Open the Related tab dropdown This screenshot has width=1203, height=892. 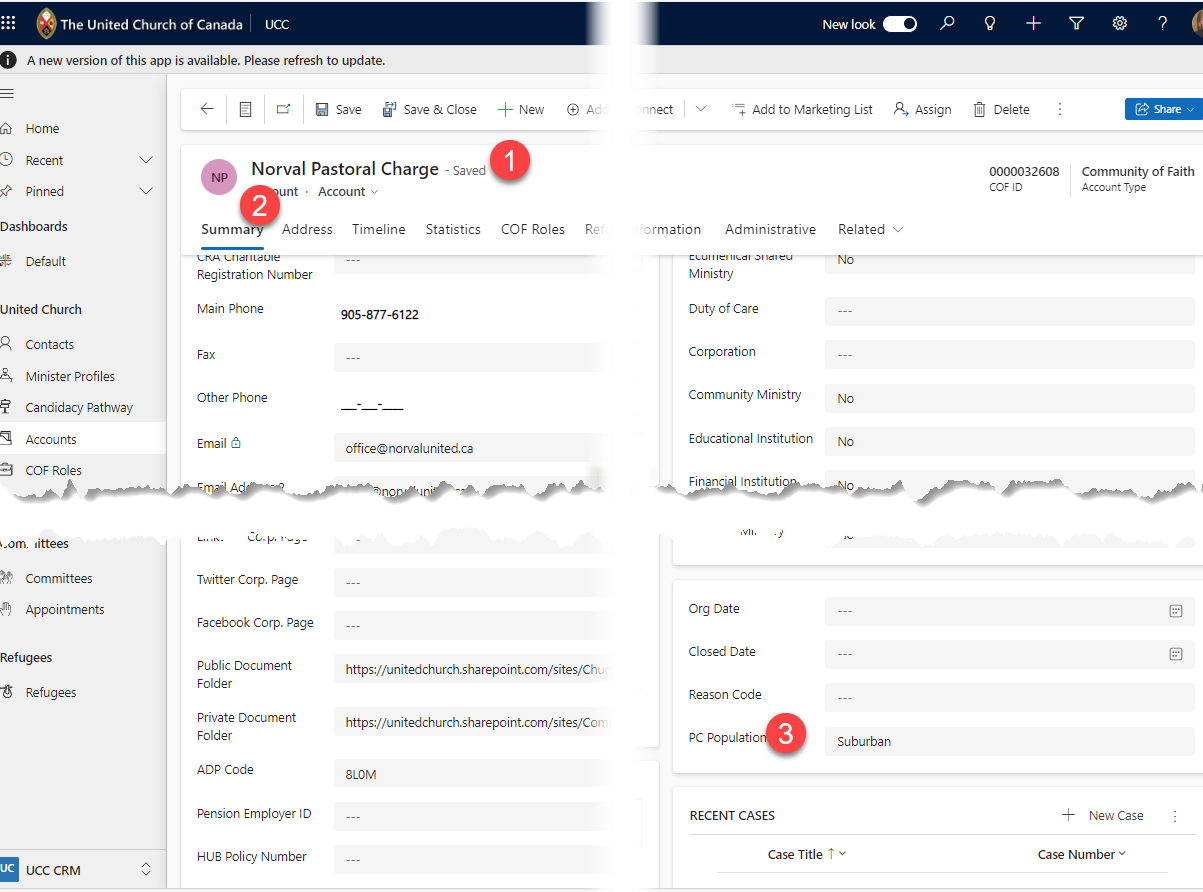870,229
